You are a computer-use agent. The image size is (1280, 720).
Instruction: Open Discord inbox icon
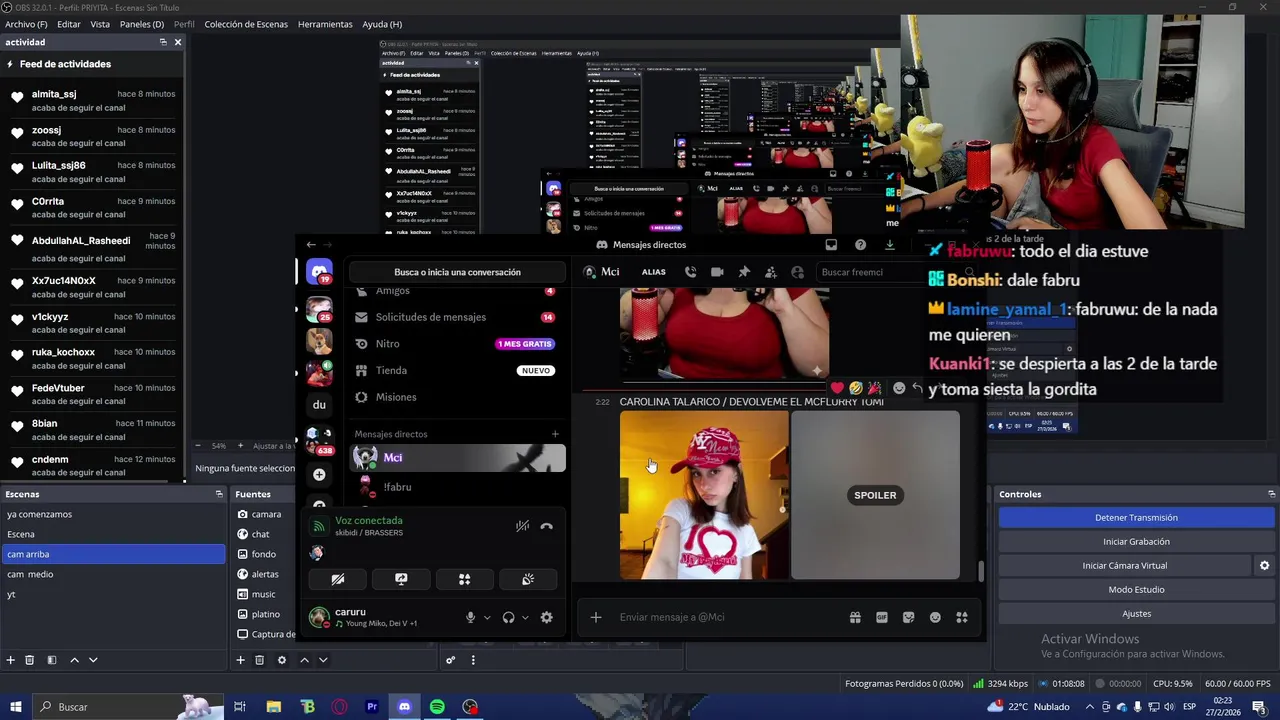[x=831, y=245]
